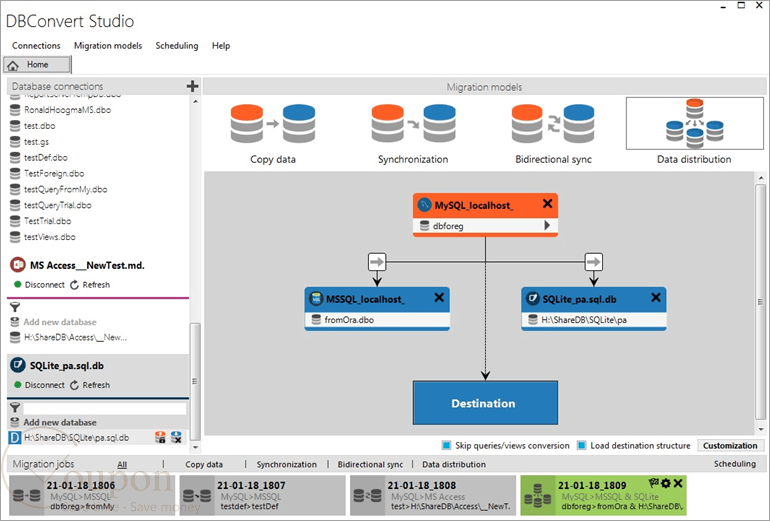Remove SQLite_pa.sql.db destination node with X

click(x=656, y=297)
